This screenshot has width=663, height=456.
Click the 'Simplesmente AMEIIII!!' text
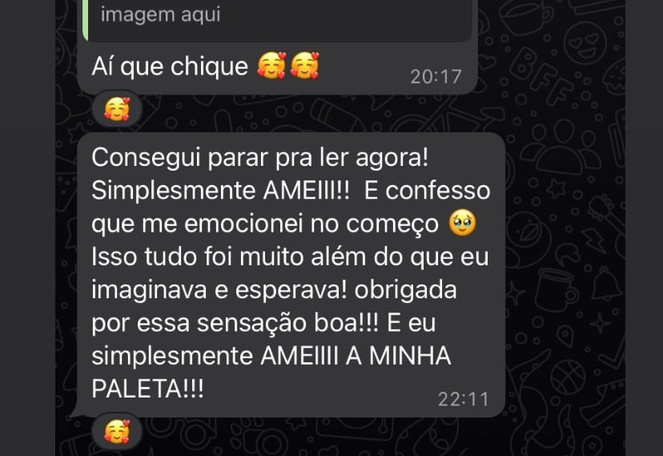pyautogui.click(x=221, y=191)
